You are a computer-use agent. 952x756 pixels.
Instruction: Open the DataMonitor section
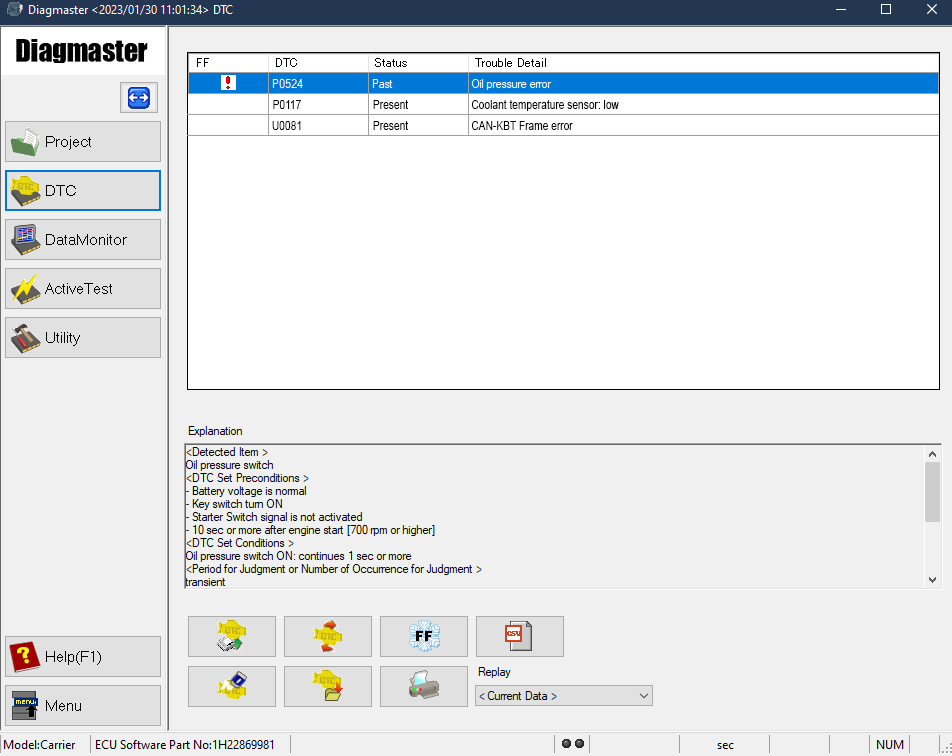coord(83,240)
